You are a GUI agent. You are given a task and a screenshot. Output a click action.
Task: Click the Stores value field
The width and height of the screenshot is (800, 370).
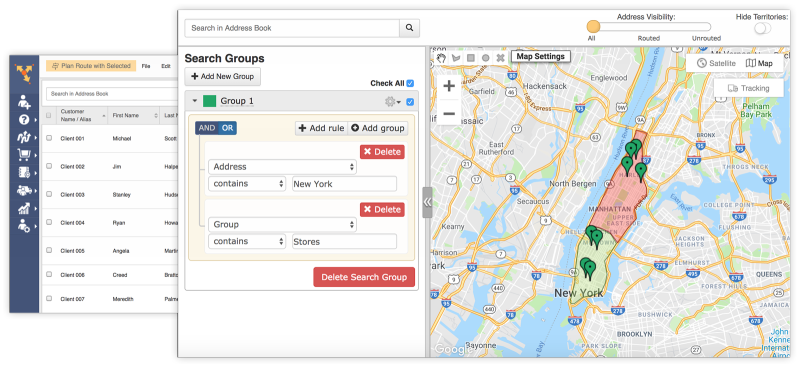pyautogui.click(x=344, y=241)
